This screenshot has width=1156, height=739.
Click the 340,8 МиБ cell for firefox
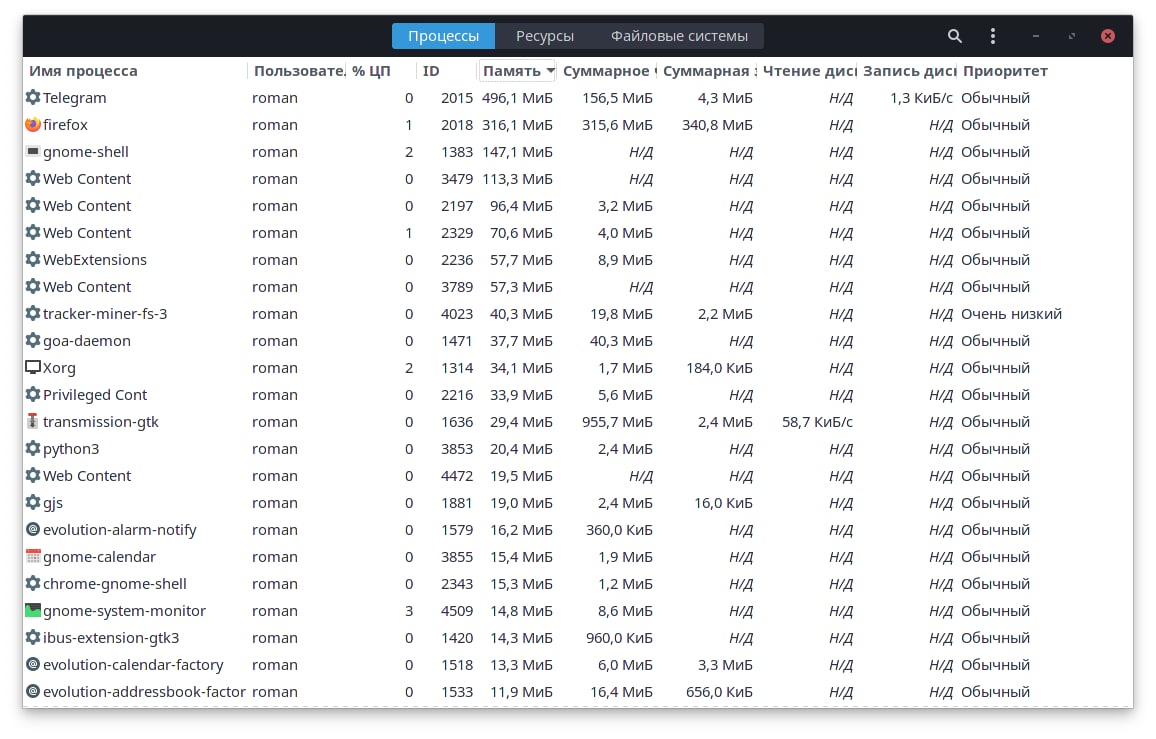click(717, 125)
